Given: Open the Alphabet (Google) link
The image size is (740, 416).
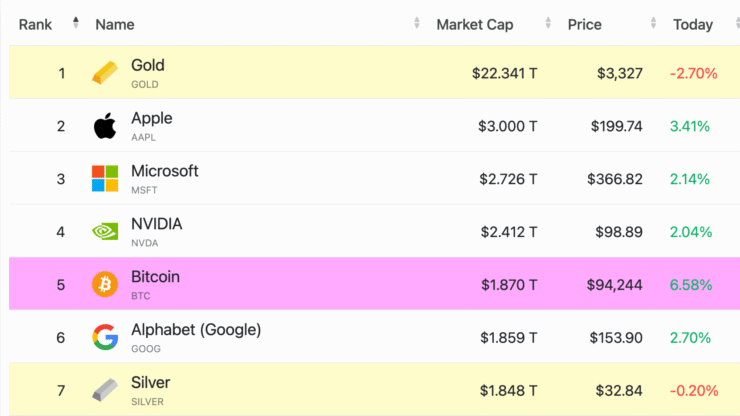Looking at the screenshot, I should 196,330.
